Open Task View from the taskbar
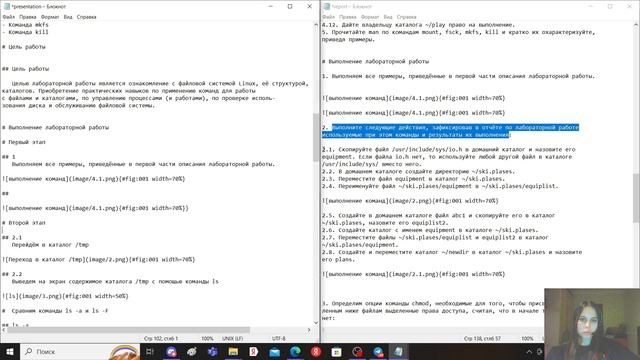This screenshot has width=640, height=360. [150, 351]
